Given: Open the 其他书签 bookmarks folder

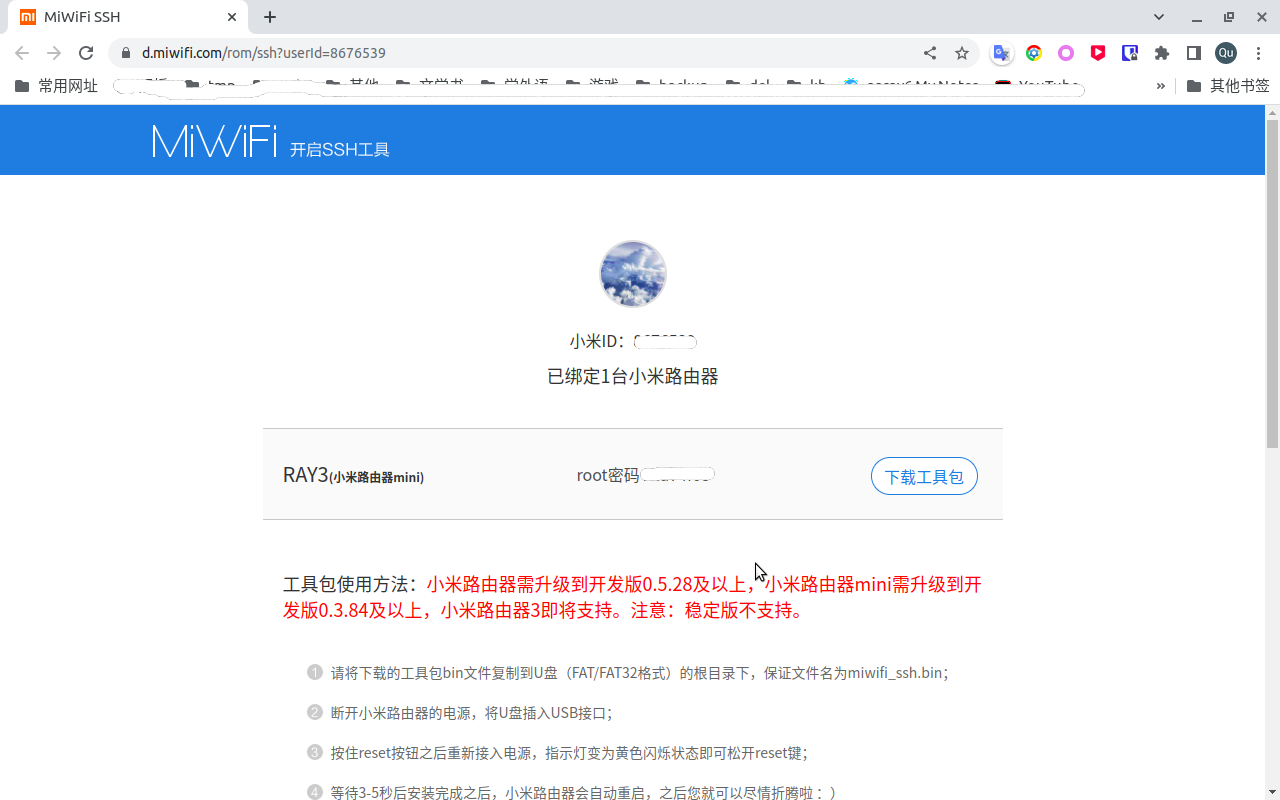Looking at the screenshot, I should 1228,86.
